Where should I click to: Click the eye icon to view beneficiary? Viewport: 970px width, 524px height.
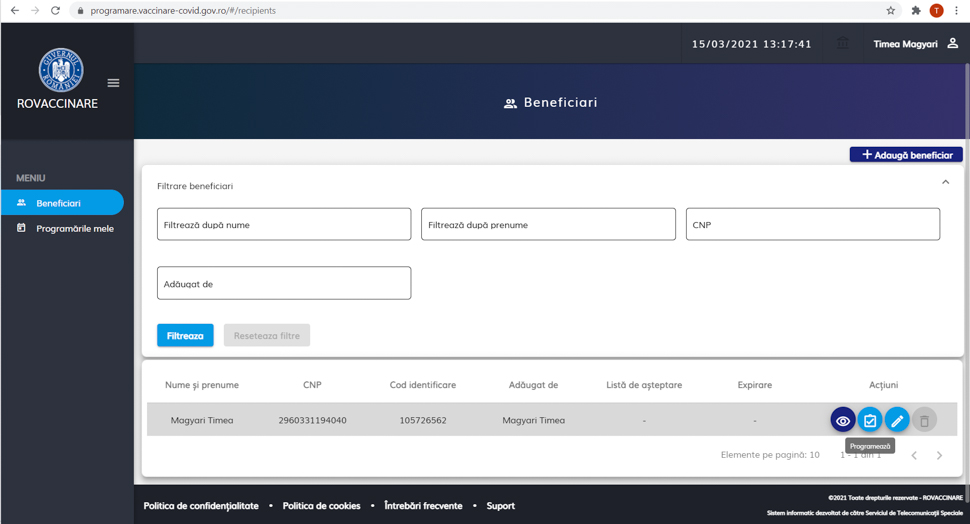click(843, 421)
